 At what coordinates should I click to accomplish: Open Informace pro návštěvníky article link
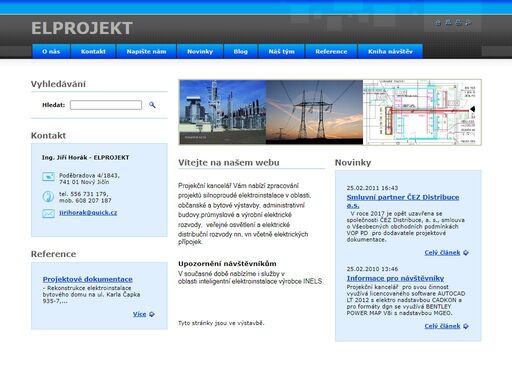(x=395, y=278)
